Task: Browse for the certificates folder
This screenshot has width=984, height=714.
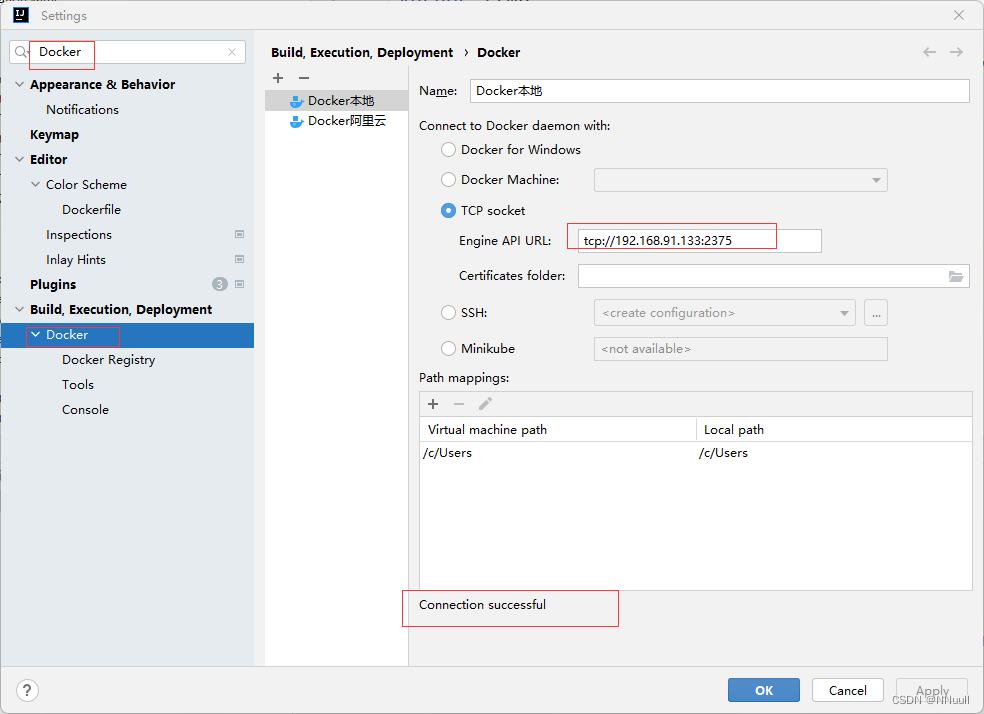Action: click(x=956, y=276)
